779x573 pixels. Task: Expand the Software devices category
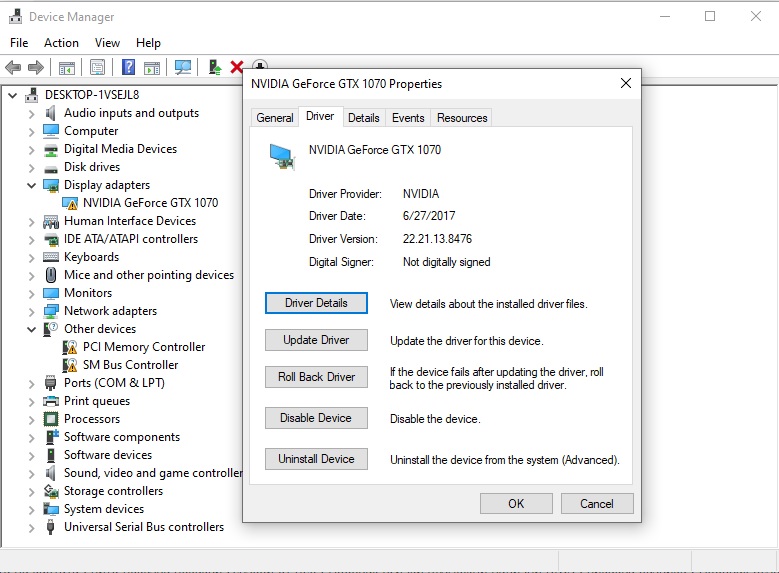pyautogui.click(x=31, y=455)
